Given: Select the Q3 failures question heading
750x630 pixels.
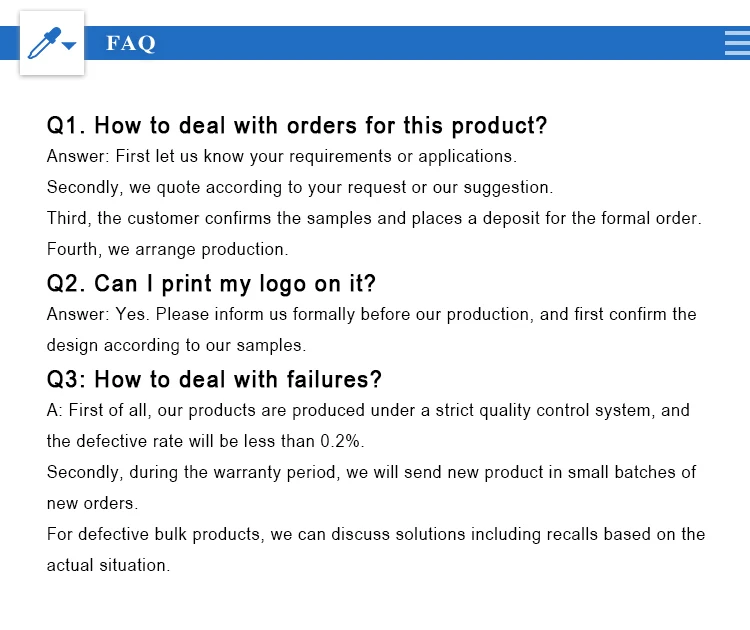Looking at the screenshot, I should coord(214,379).
